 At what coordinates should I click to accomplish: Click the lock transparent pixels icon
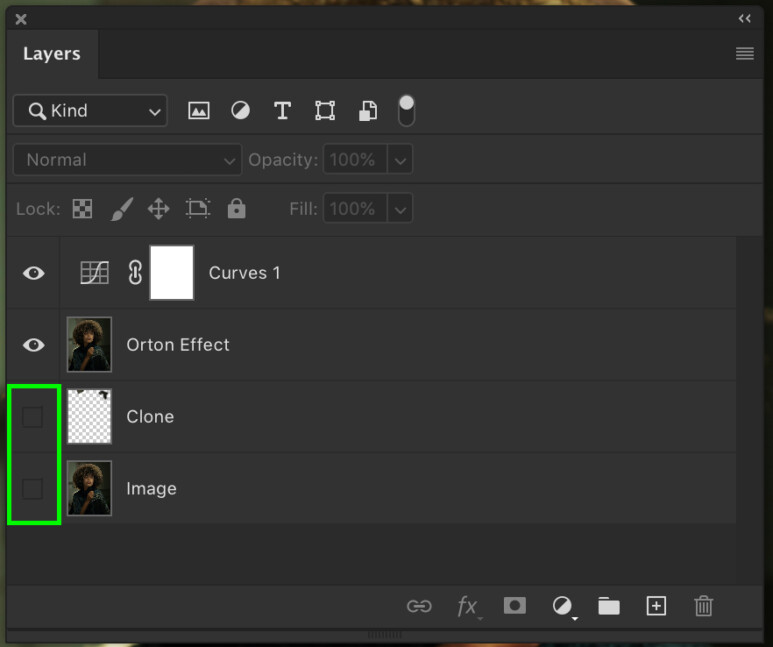(83, 209)
